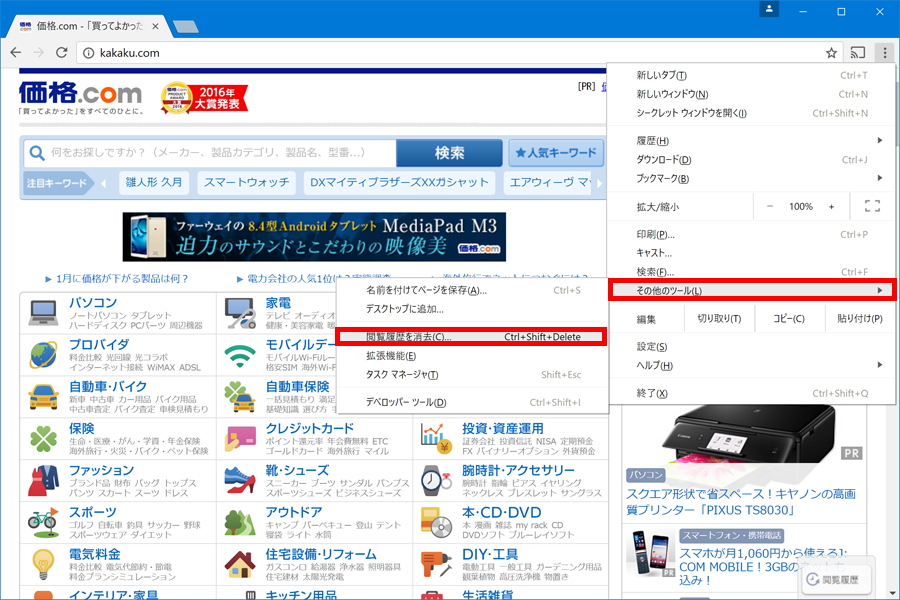900x600 pixels.
Task: Expand the ブックマーク(B) submenu
Action: [751, 179]
